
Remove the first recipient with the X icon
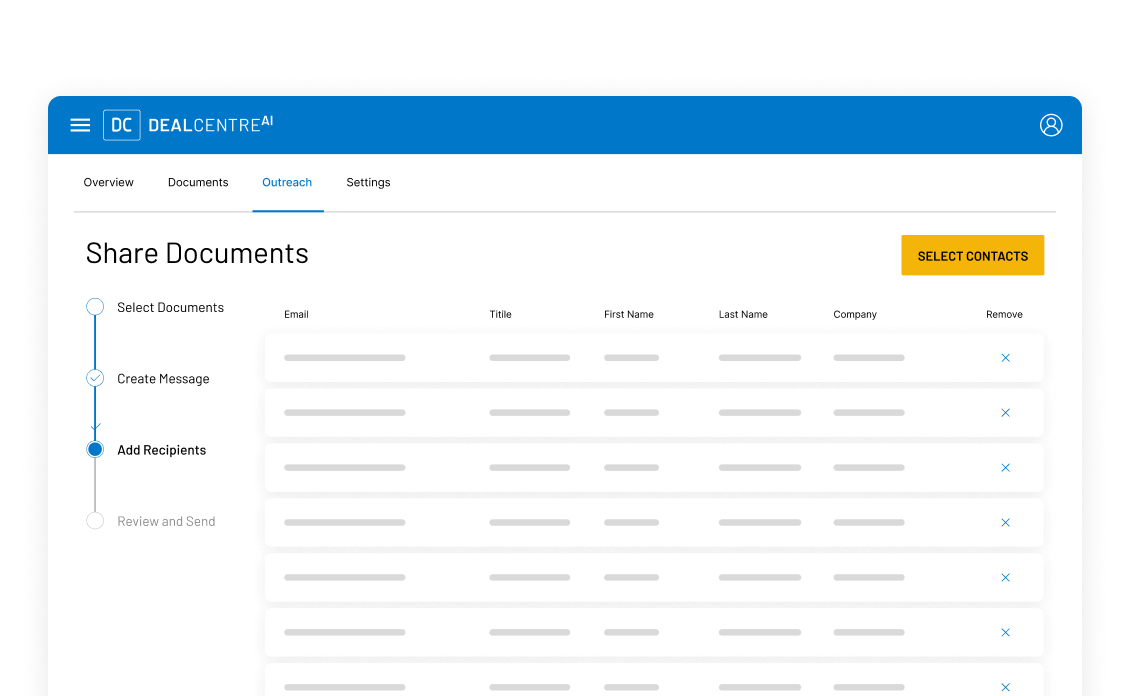(1004, 357)
